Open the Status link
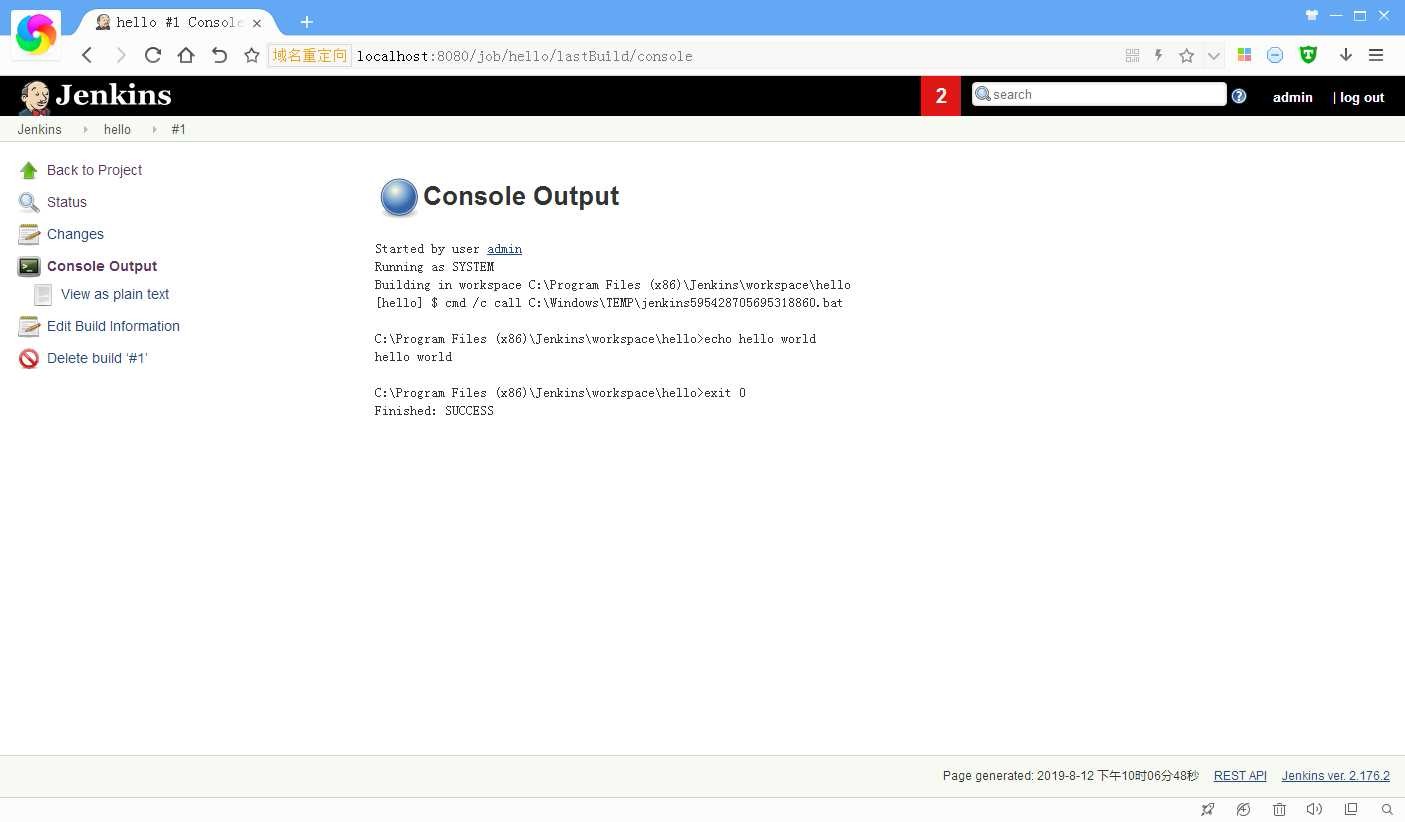1405x822 pixels. [67, 202]
